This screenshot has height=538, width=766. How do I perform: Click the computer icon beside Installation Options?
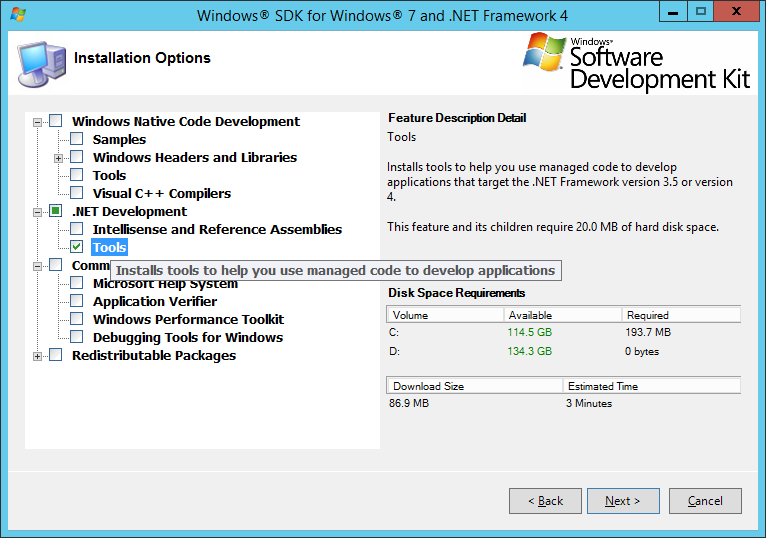(42, 62)
